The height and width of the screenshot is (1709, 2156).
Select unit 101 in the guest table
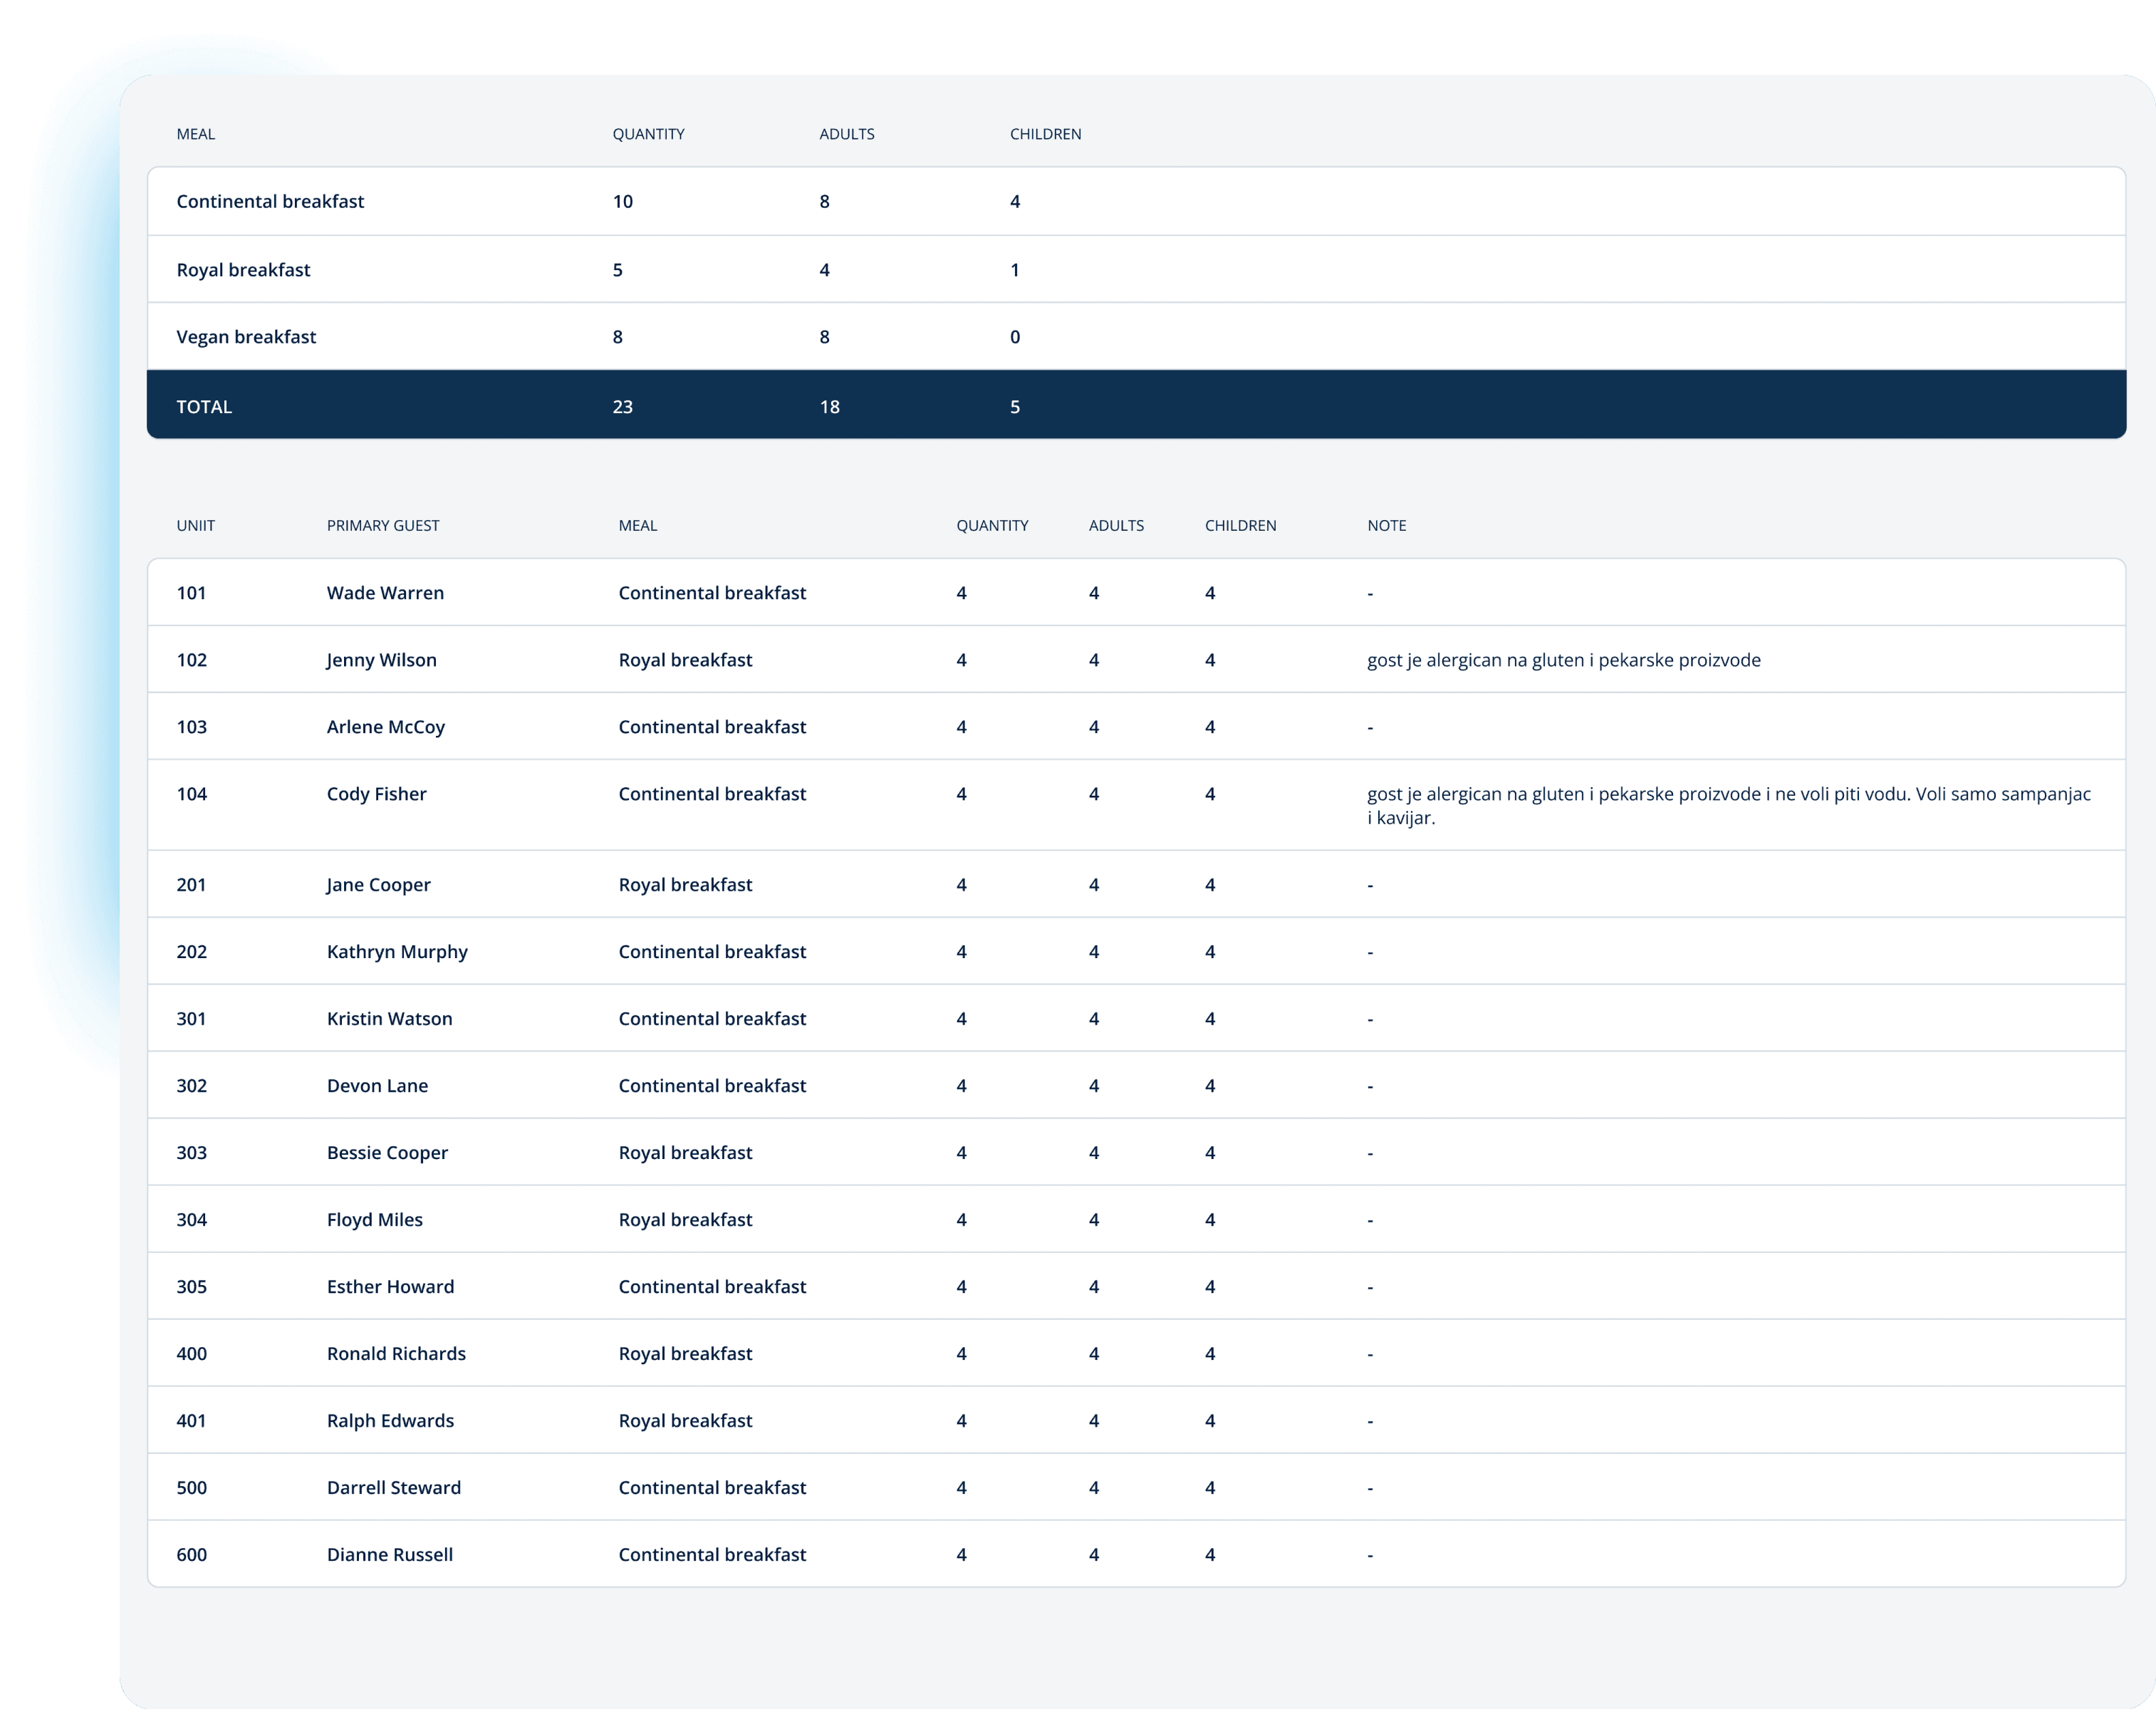[191, 593]
